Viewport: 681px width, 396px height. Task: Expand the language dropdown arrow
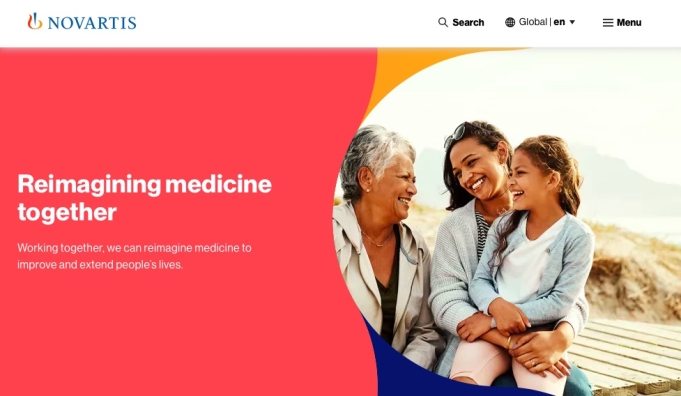pos(572,22)
